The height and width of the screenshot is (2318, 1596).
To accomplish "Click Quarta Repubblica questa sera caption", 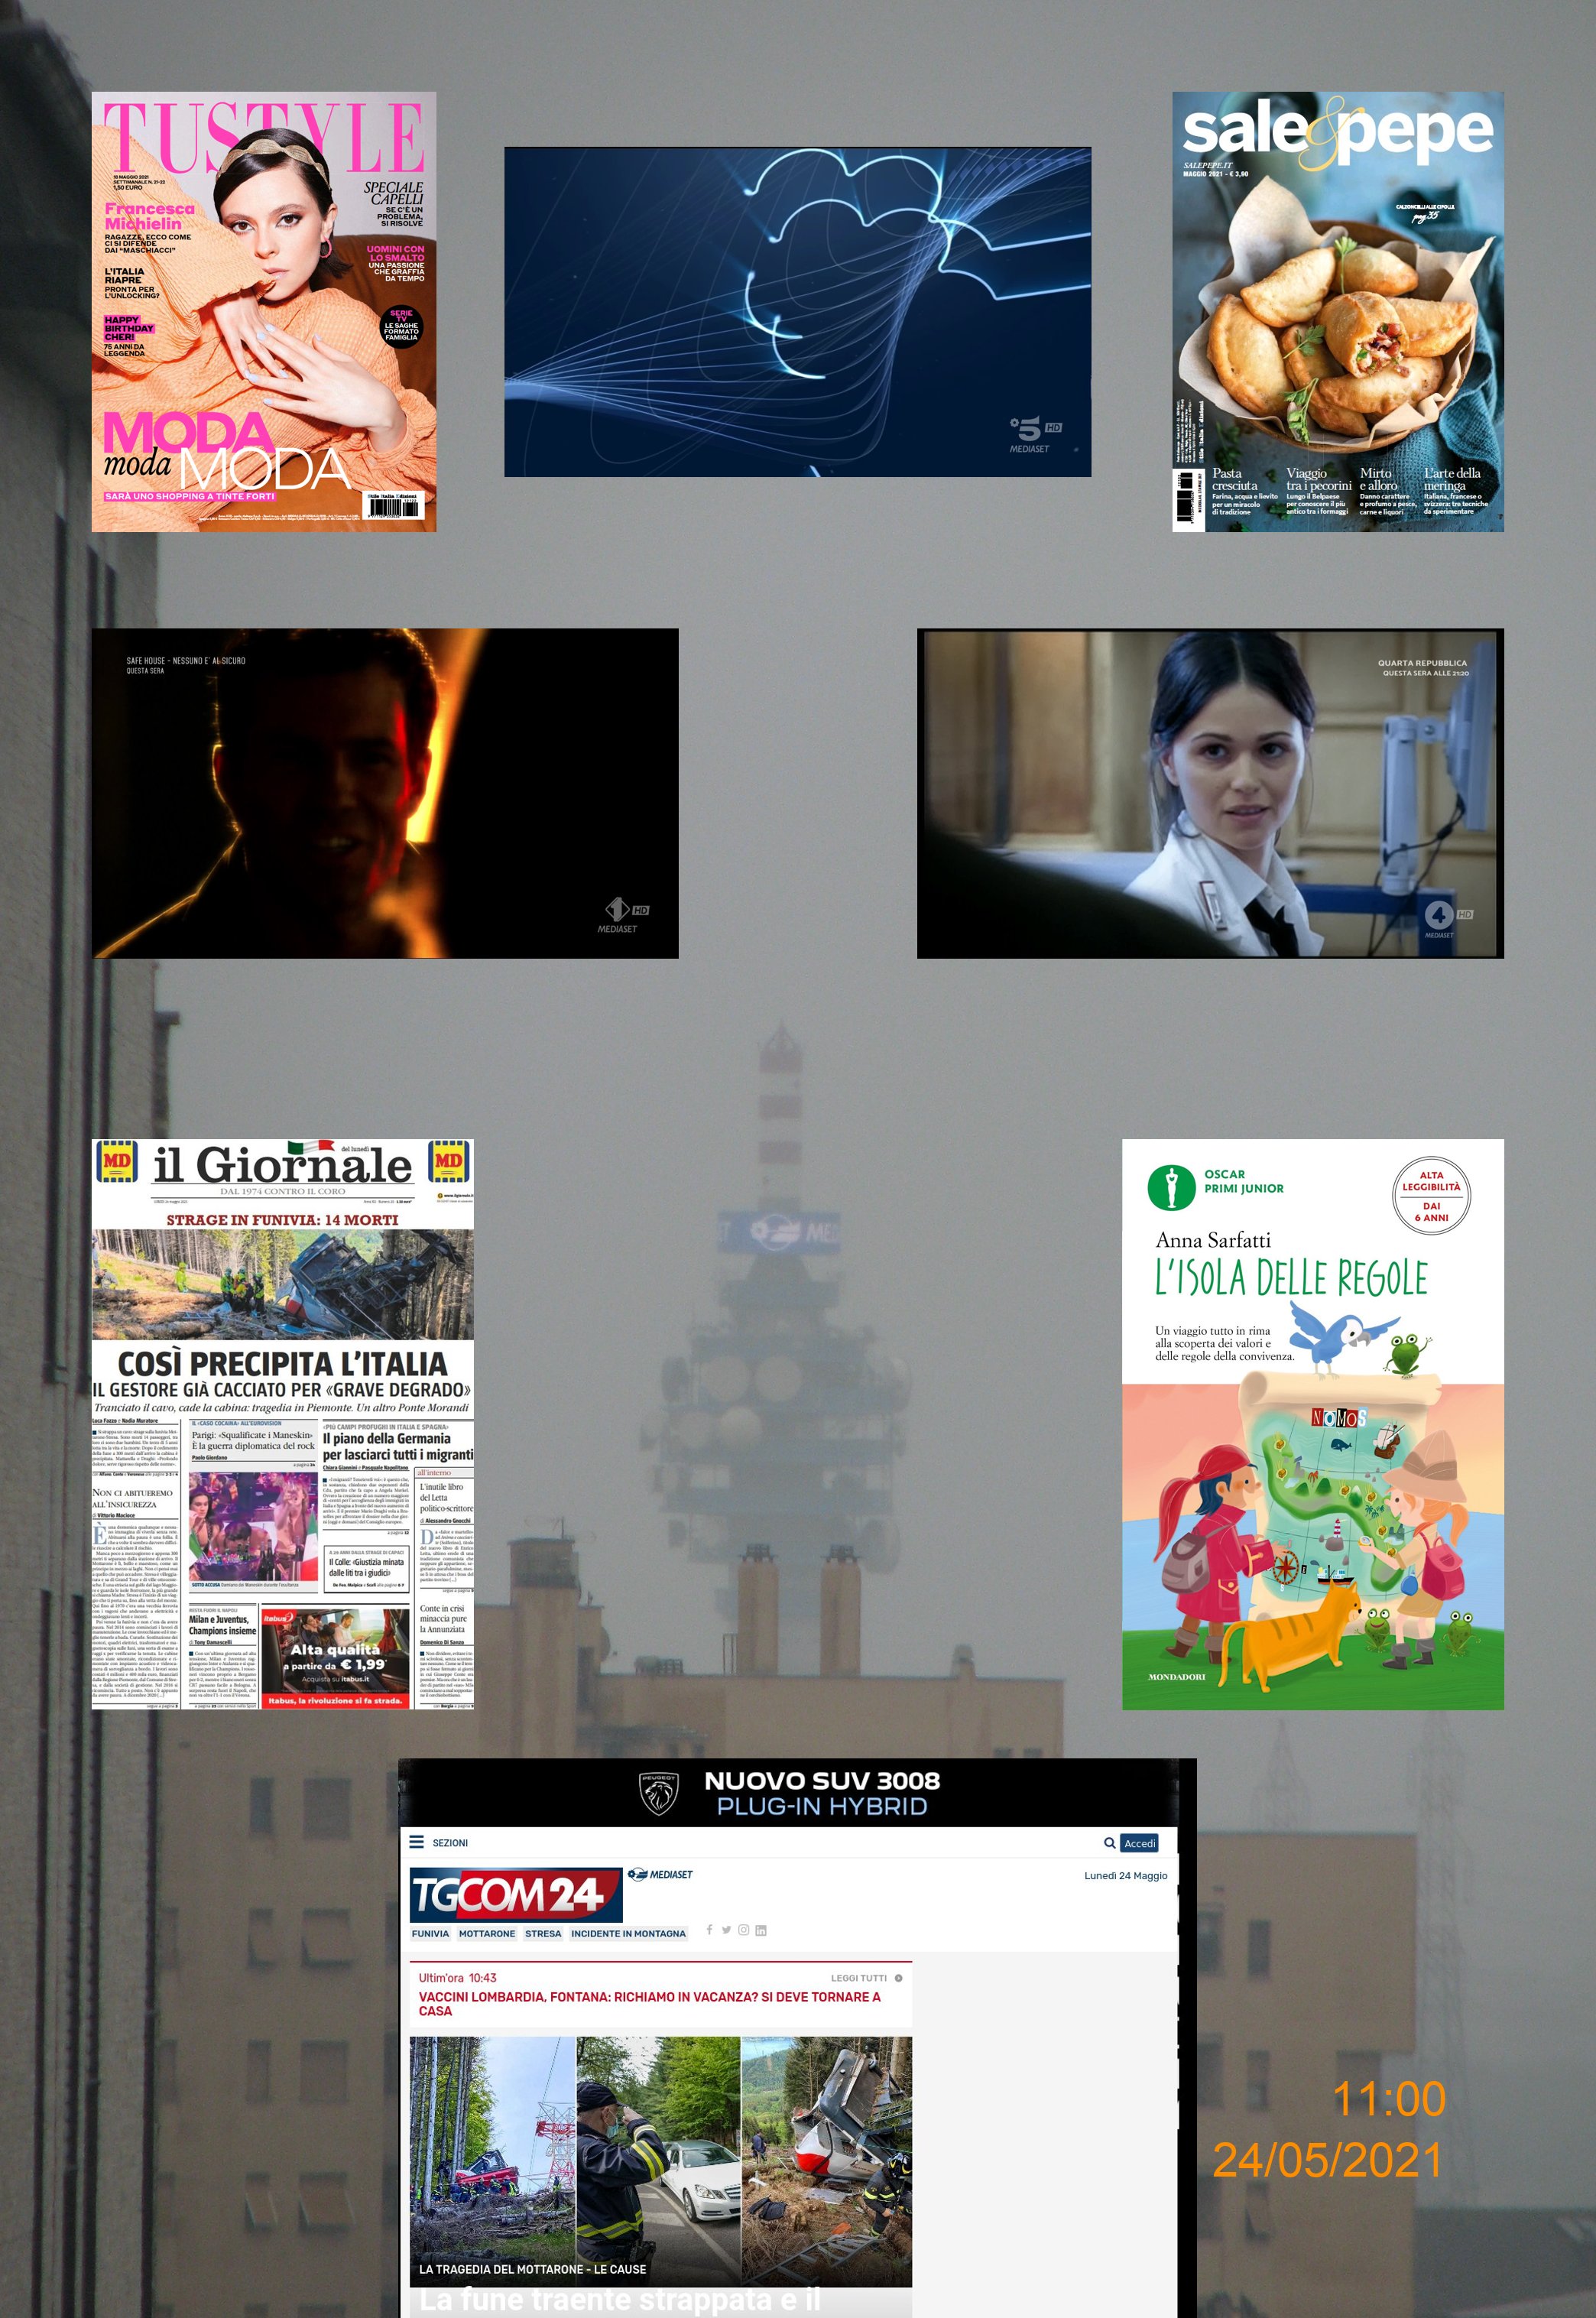I will [1423, 668].
